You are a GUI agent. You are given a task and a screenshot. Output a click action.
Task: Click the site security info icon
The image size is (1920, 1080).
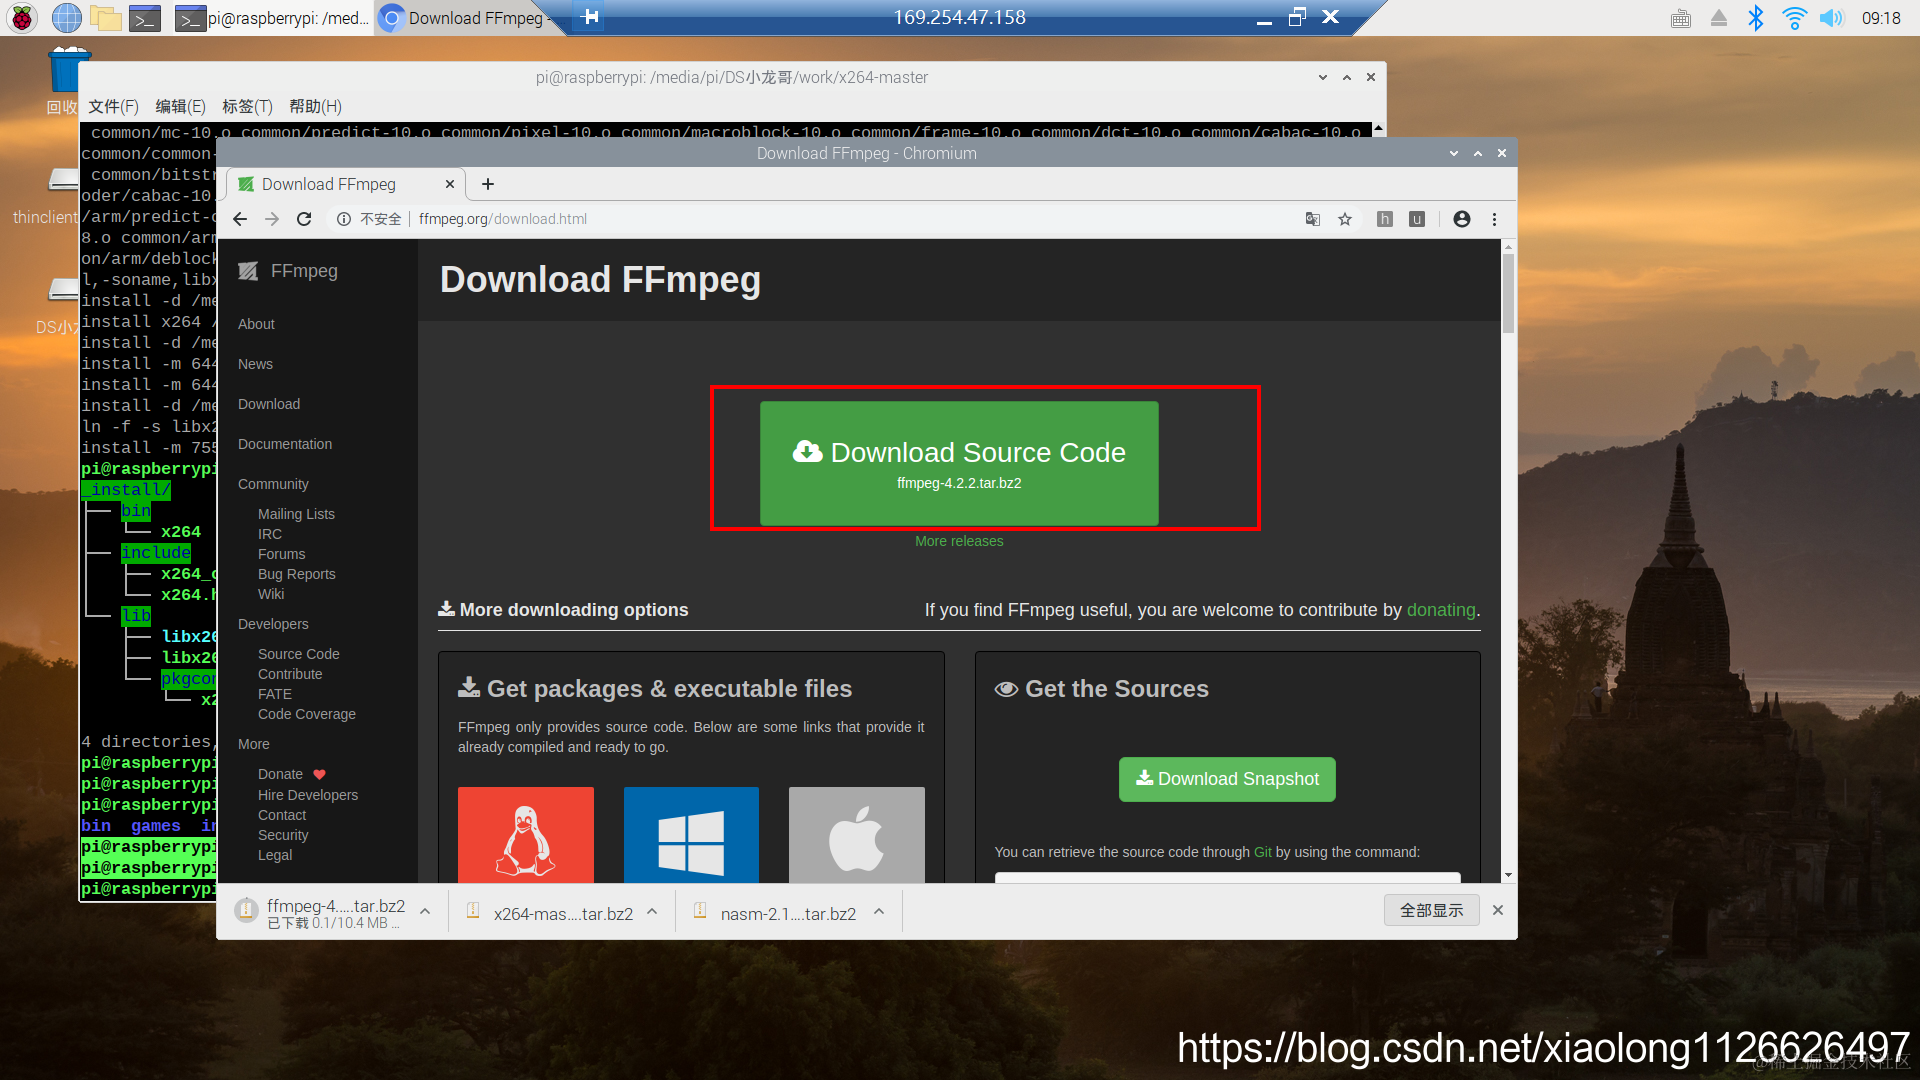[x=344, y=219]
